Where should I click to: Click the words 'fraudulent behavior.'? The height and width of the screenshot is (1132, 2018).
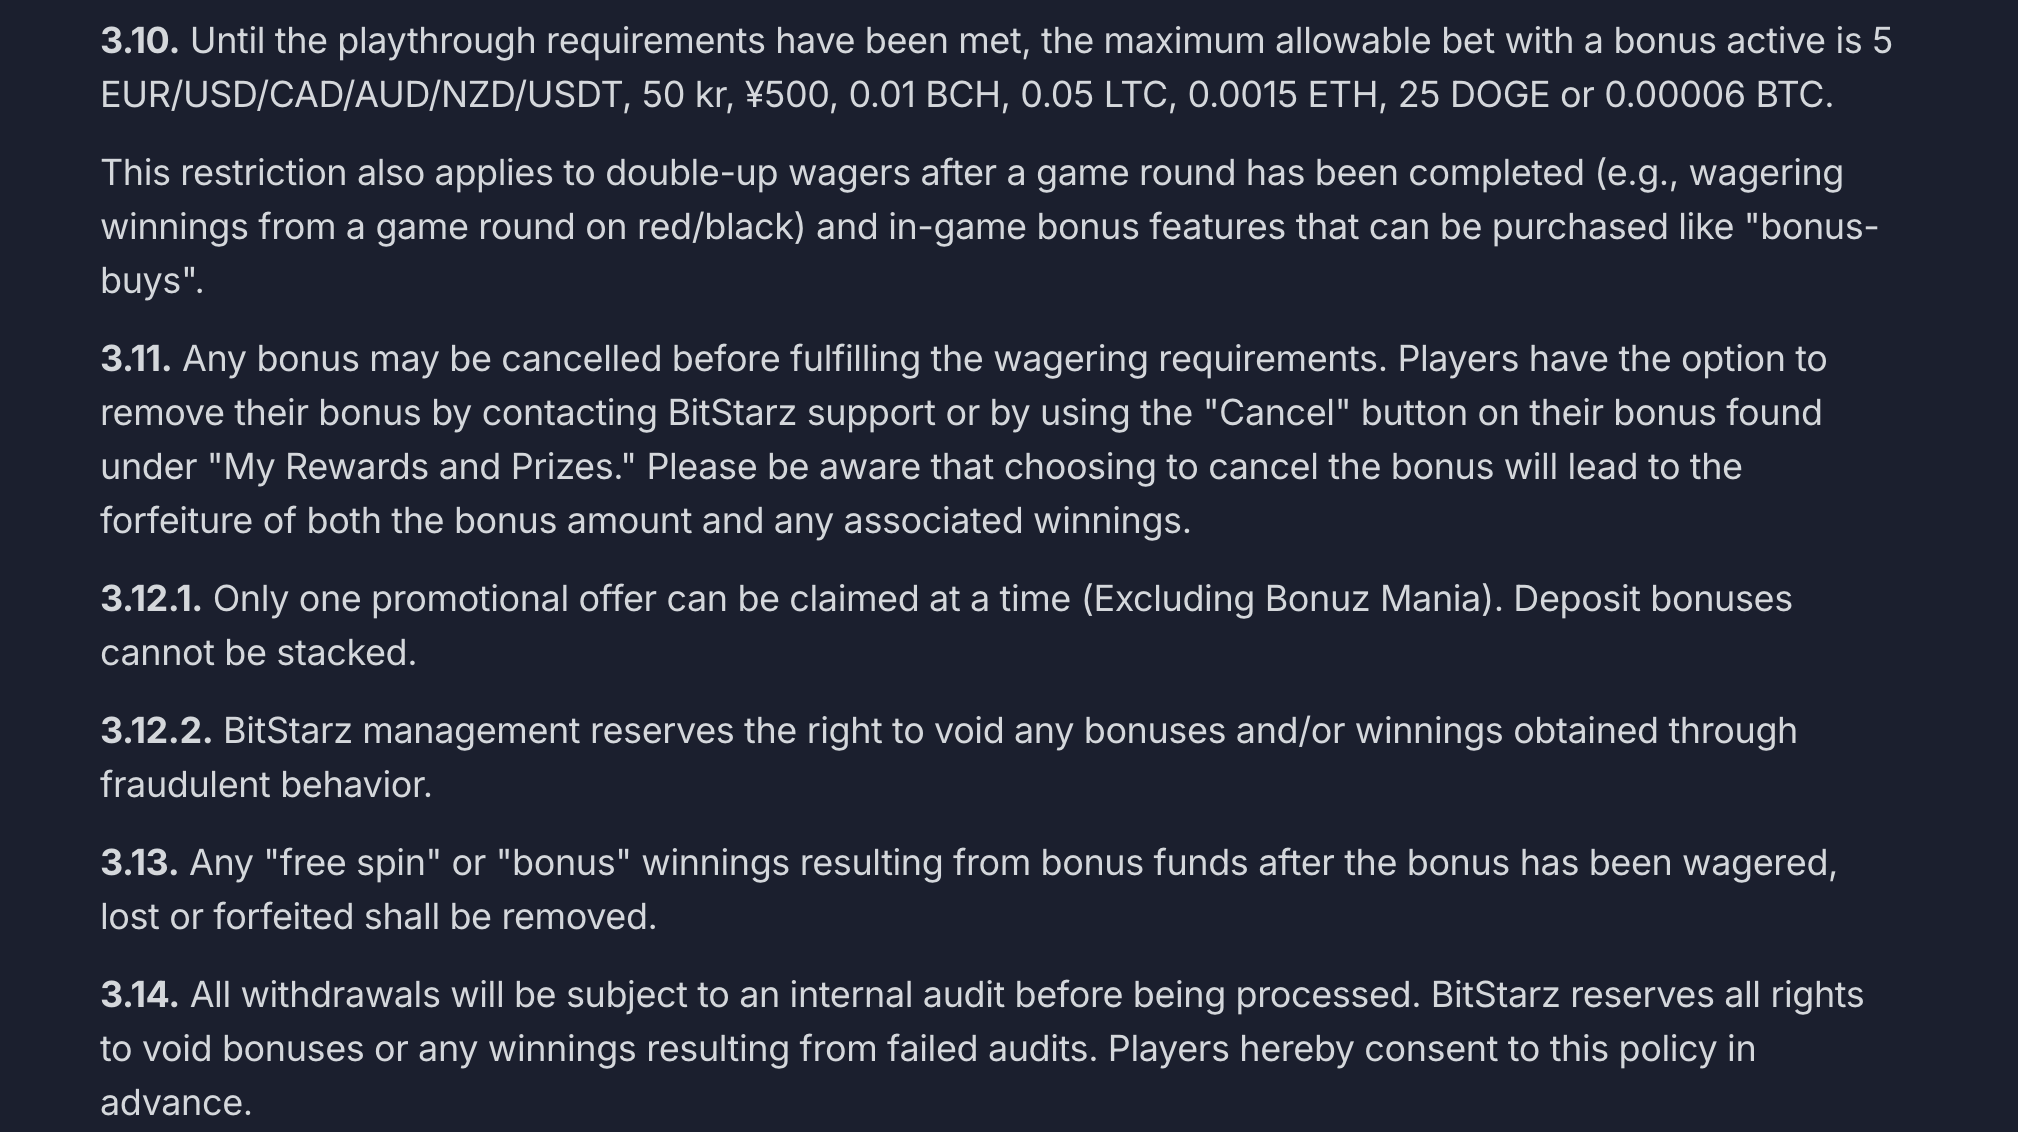click(x=266, y=785)
